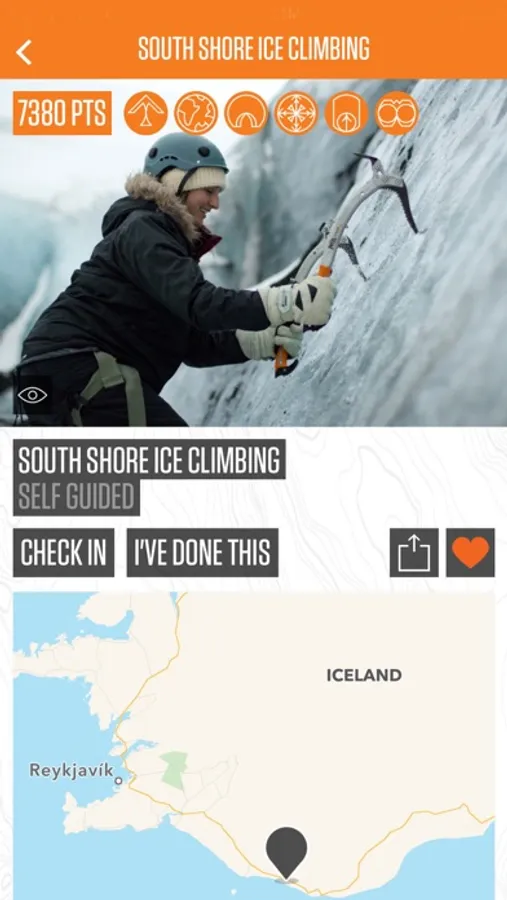Tap the backpack badge icon

point(346,113)
